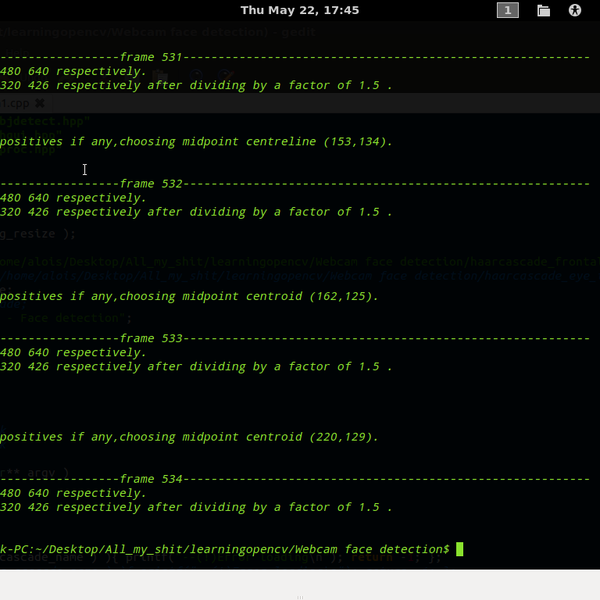
Task: Click the terminal prompt path ending in Webcam face detection$
Action: click(225, 549)
